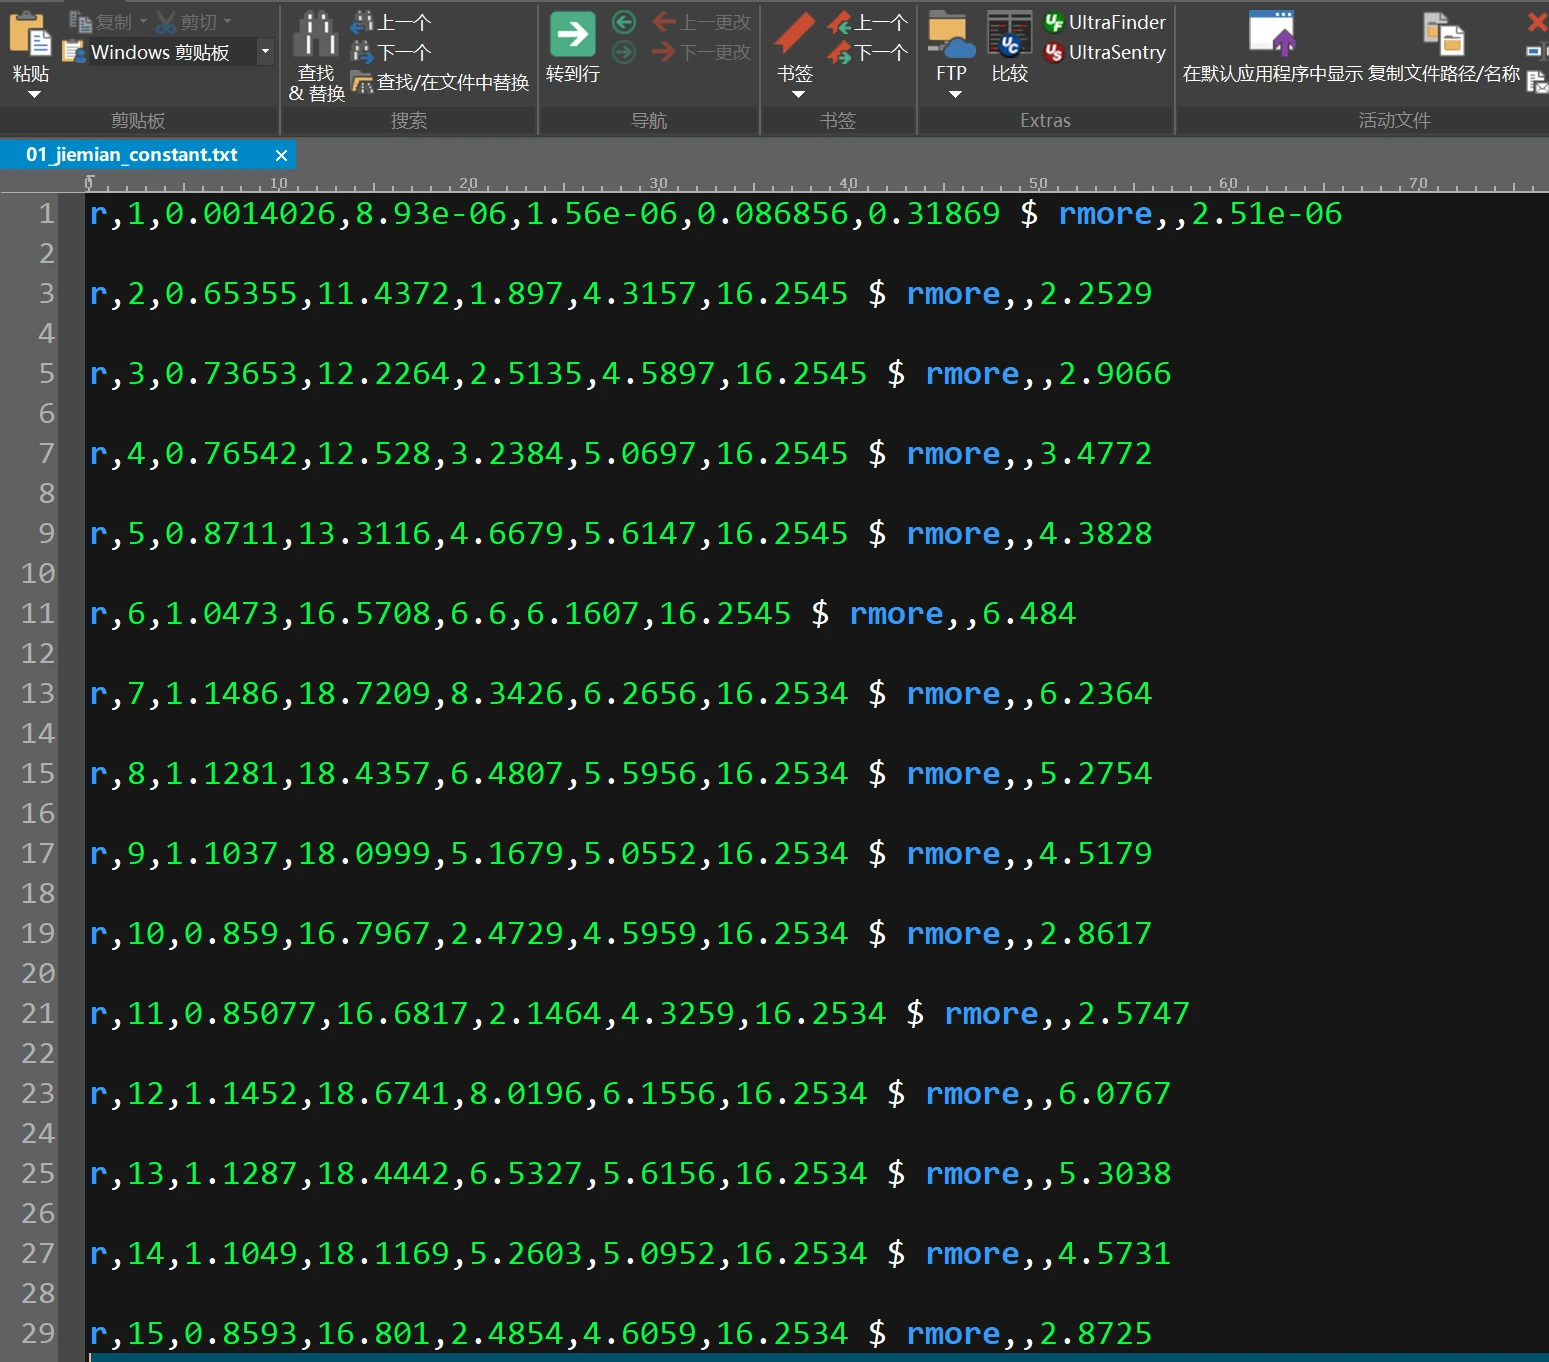Click the value 8.3426 on line 13
Image resolution: width=1549 pixels, height=1362 pixels.
pos(507,693)
